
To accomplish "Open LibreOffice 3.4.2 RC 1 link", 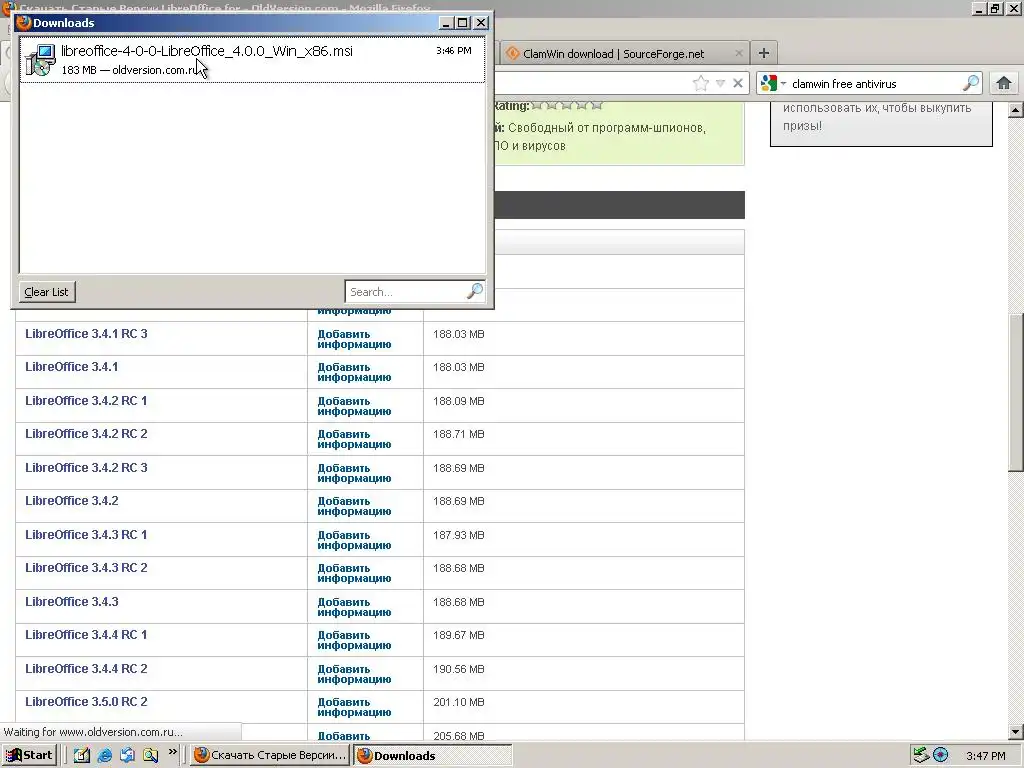I will [86, 401].
